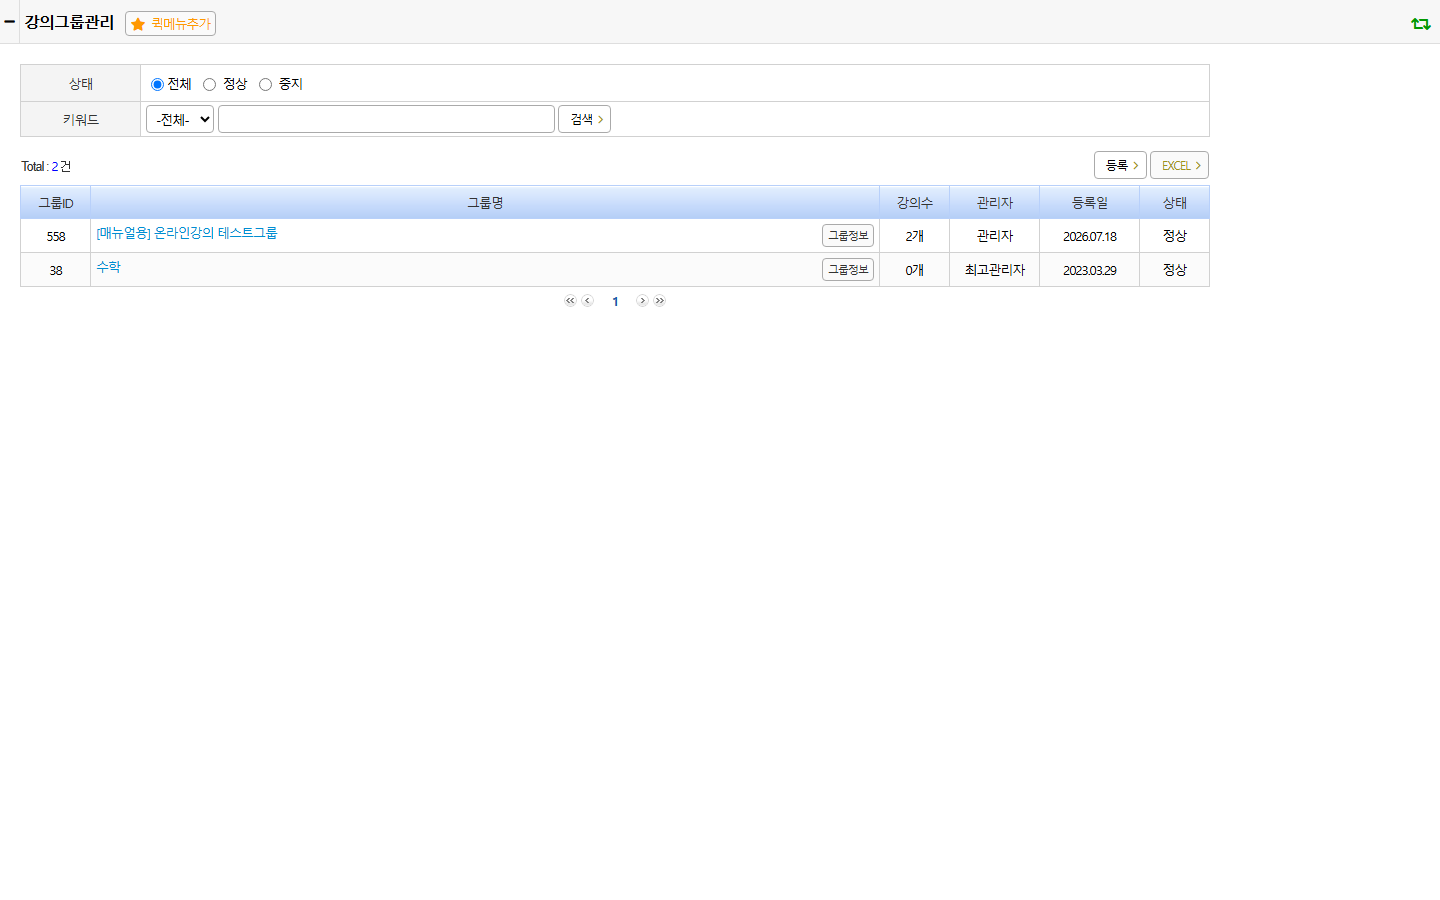Viewport: 1440px width, 900px height.
Task: Click the 등록 register button
Action: point(1120,165)
